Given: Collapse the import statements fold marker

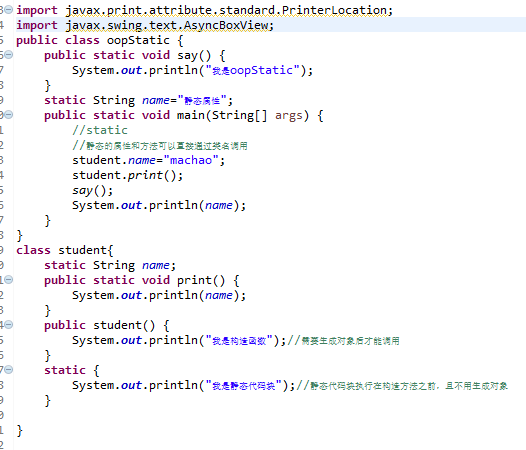Looking at the screenshot, I should pos(9,10).
